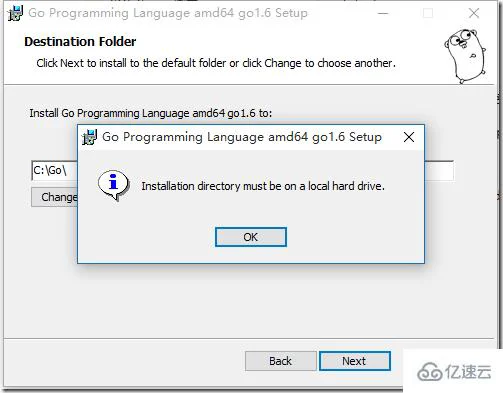Click the Change button
The image size is (503, 393).
click(55, 197)
